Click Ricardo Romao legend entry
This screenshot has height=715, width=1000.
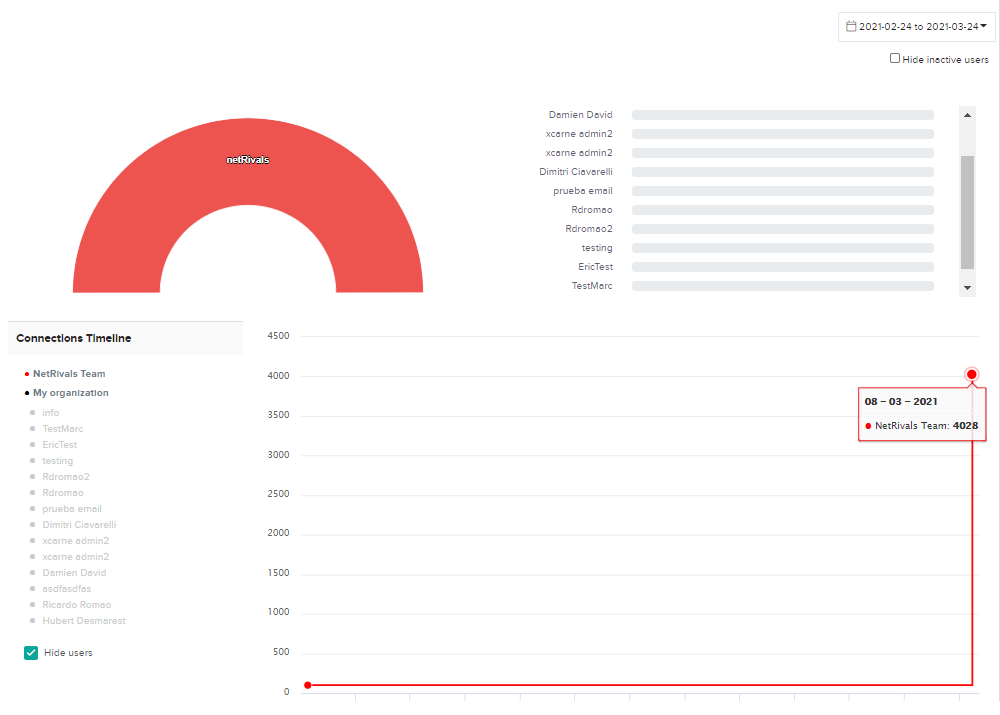[76, 605]
